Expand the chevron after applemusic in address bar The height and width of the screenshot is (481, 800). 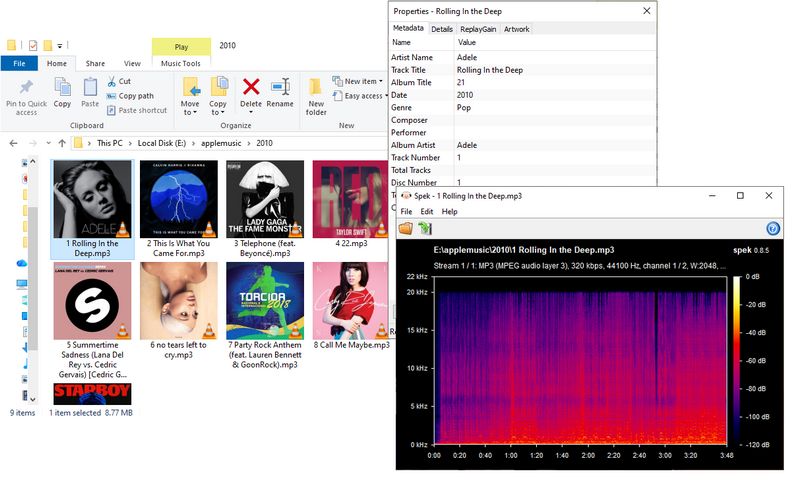coord(249,143)
